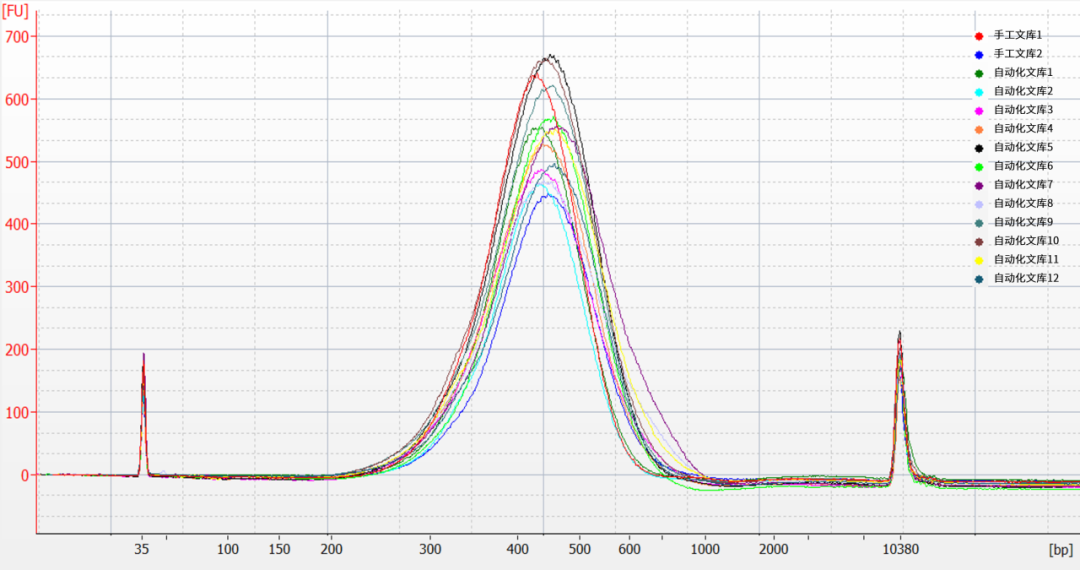Click the yellow 自动化文库11 color dot
Viewport: 1080px width, 570px height.
click(x=979, y=260)
